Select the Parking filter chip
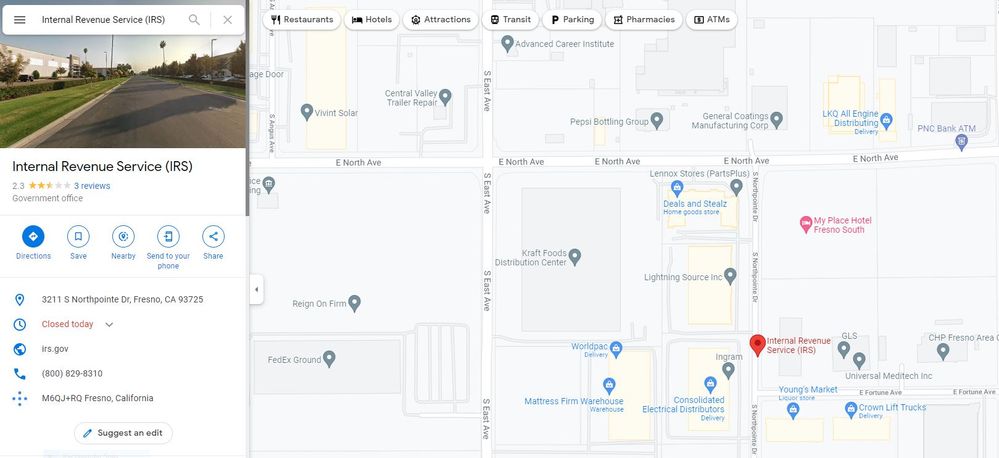Viewport: 999px width, 458px height. (571, 20)
